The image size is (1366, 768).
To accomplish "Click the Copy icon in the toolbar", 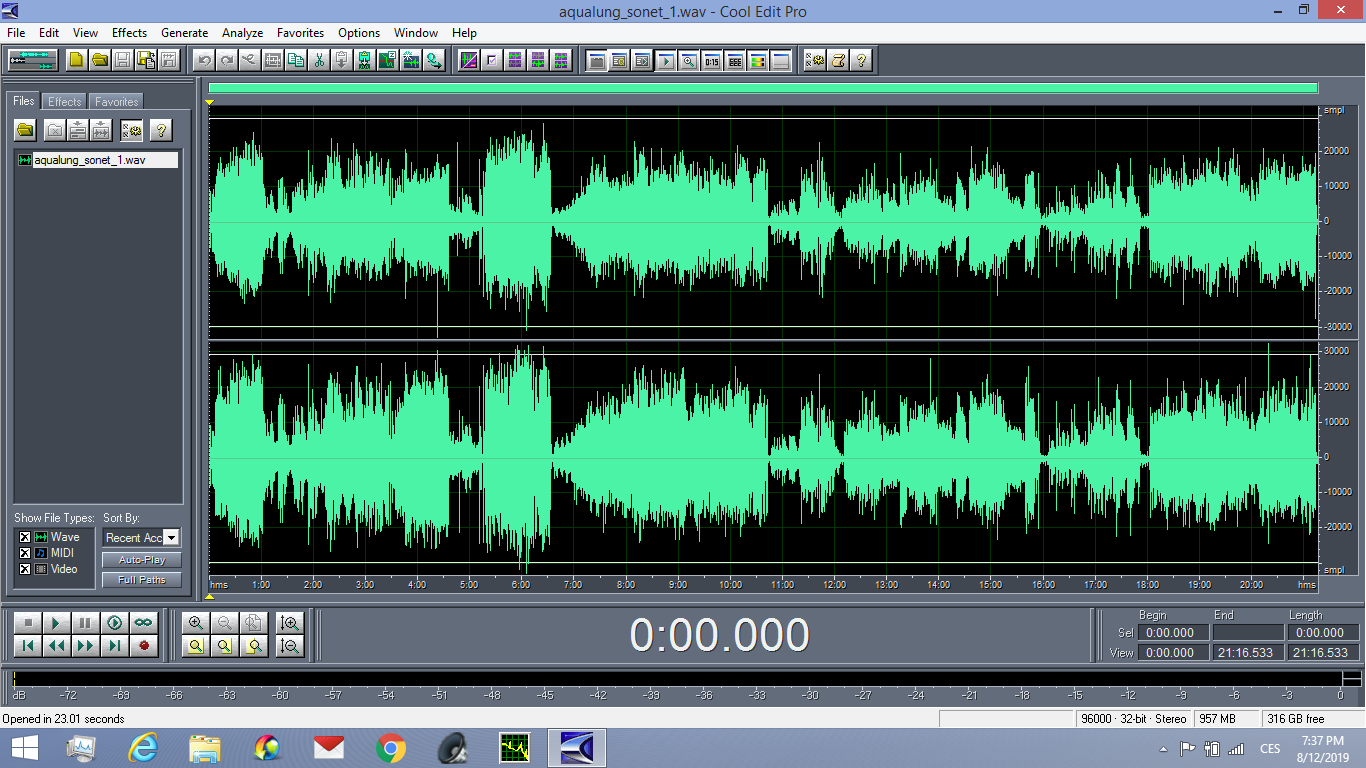I will (x=296, y=60).
